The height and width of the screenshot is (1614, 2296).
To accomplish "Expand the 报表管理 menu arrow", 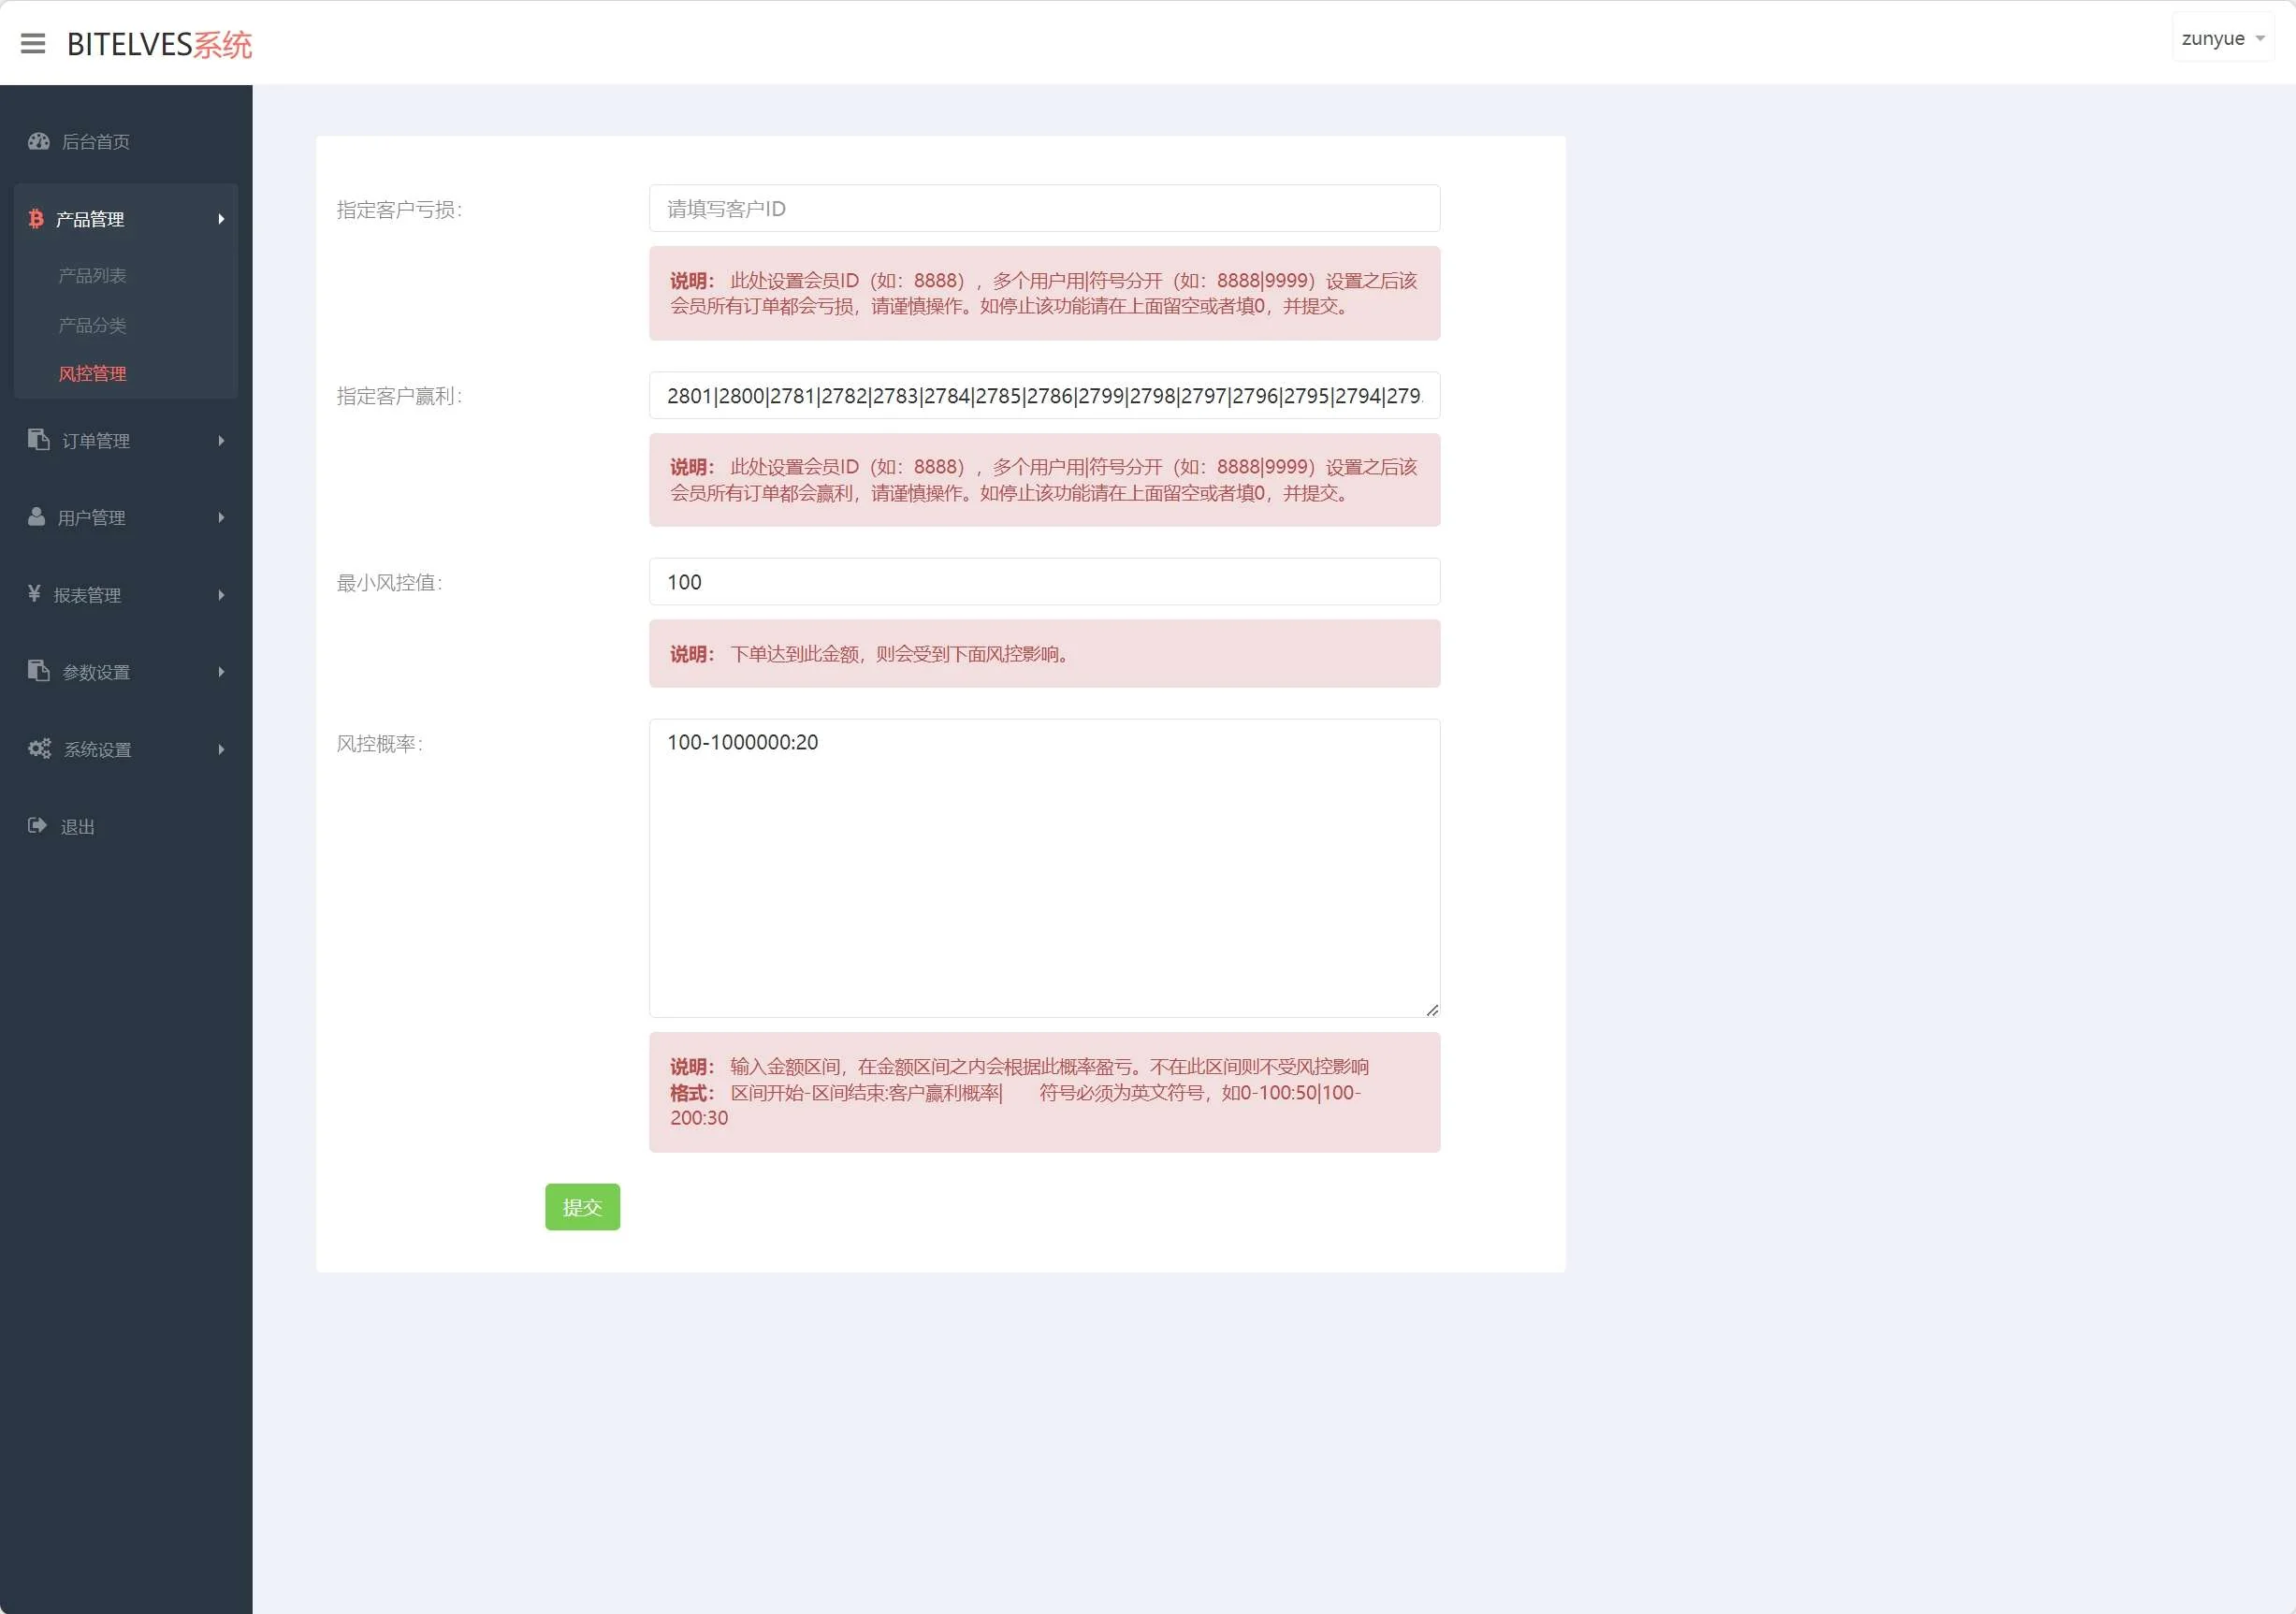I will coord(221,595).
